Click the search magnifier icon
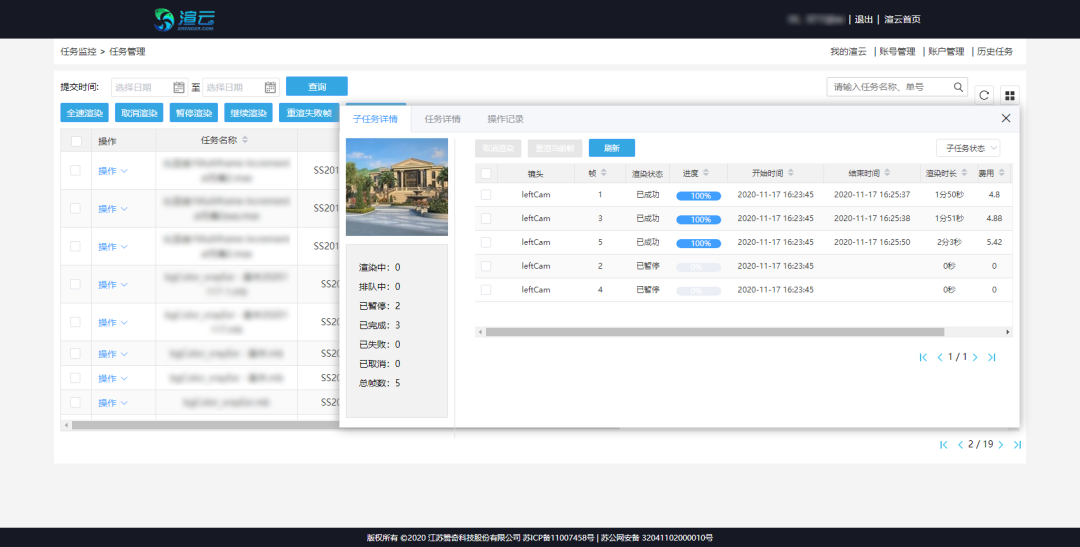The width and height of the screenshot is (1080, 547). [959, 87]
